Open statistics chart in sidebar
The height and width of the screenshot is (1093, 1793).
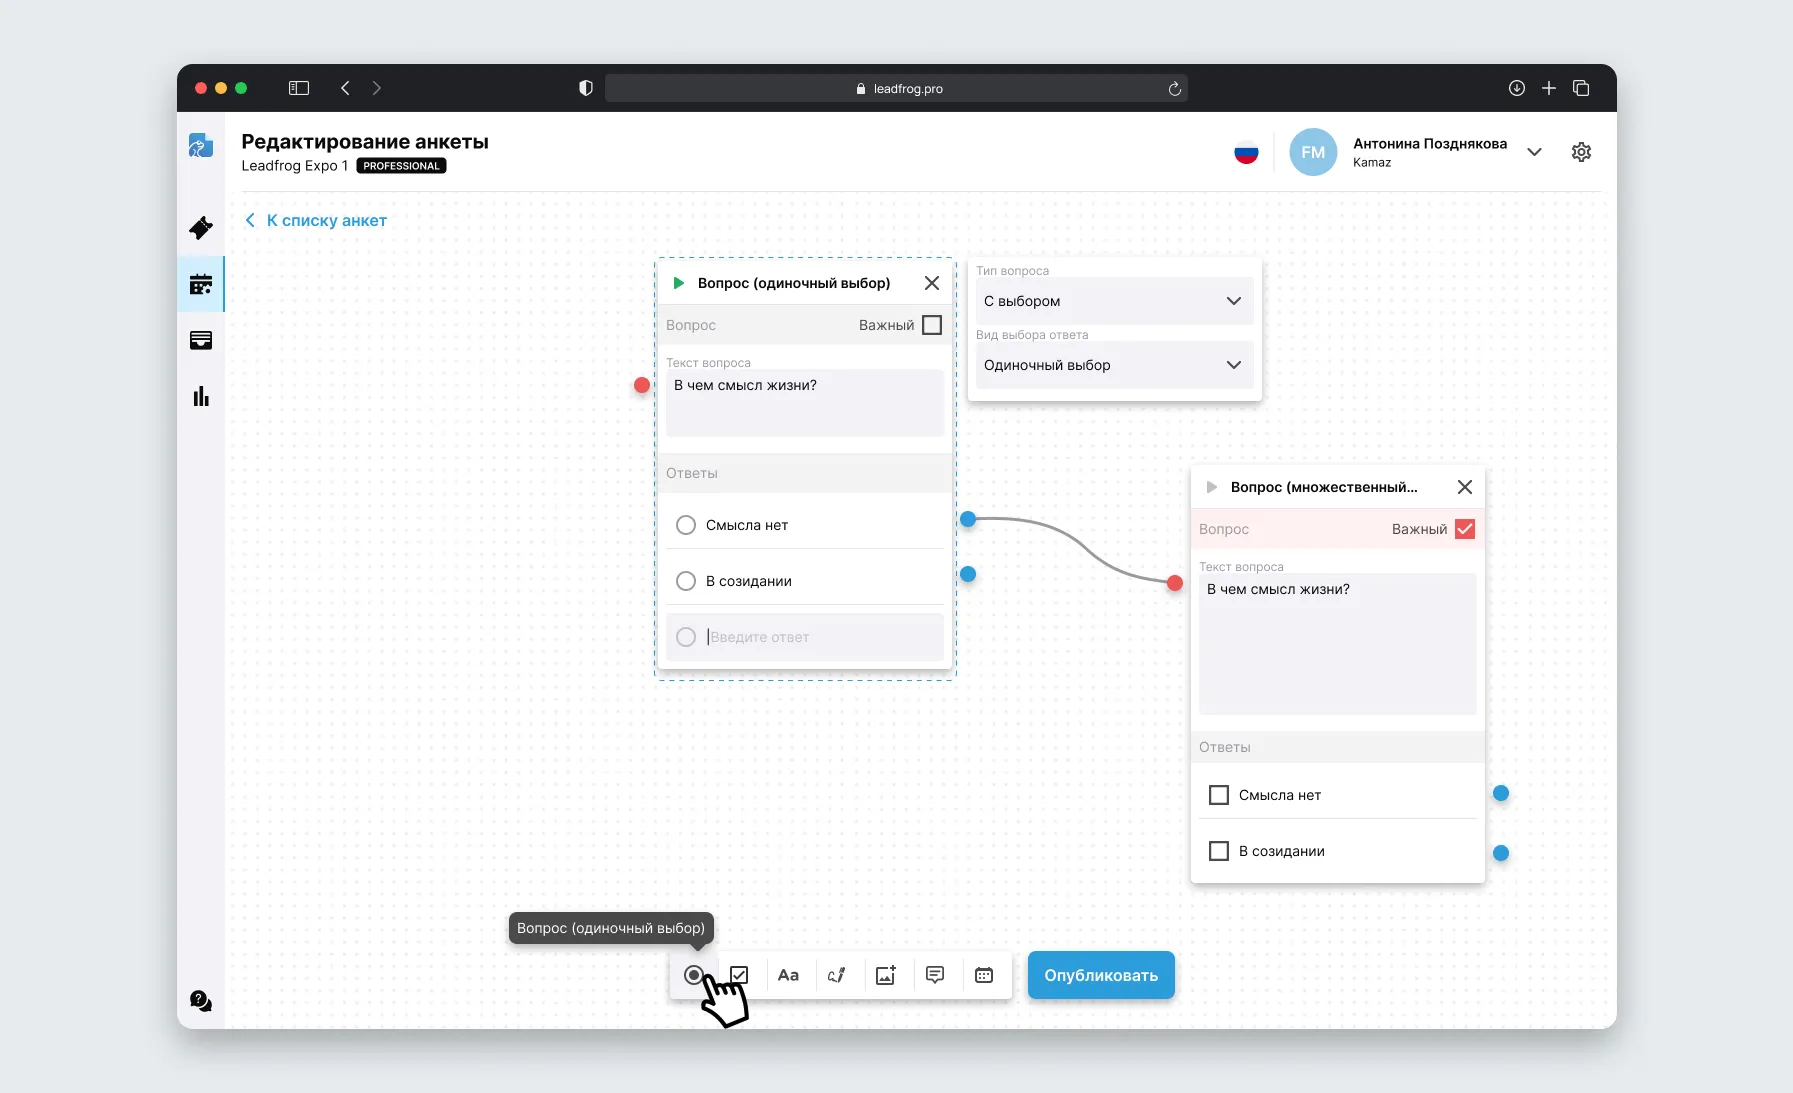click(201, 396)
